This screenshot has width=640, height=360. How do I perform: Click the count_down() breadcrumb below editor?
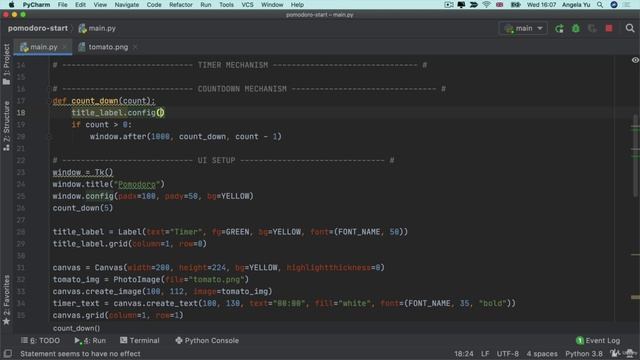click(x=76, y=328)
